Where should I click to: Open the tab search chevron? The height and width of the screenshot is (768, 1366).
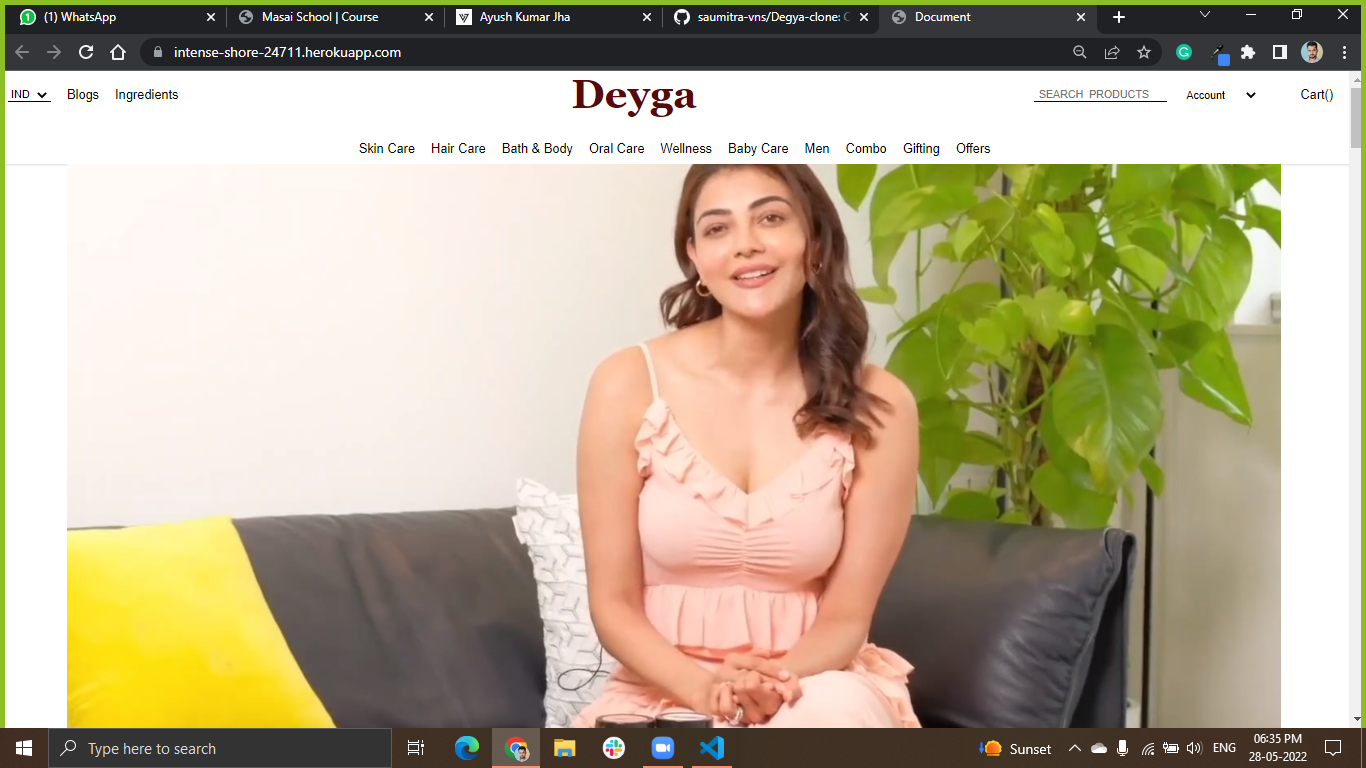click(1205, 14)
